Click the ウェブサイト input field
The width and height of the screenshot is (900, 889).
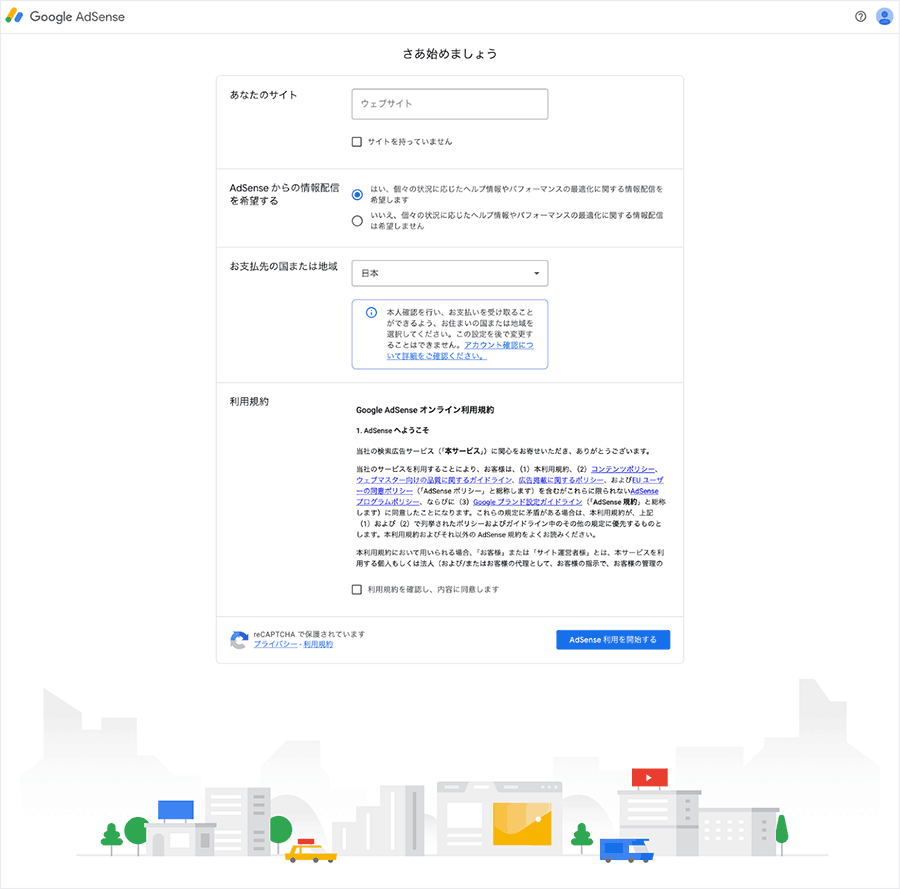coord(449,104)
